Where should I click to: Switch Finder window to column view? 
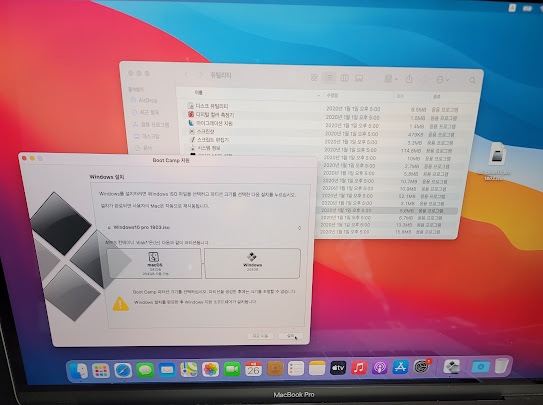tap(344, 78)
